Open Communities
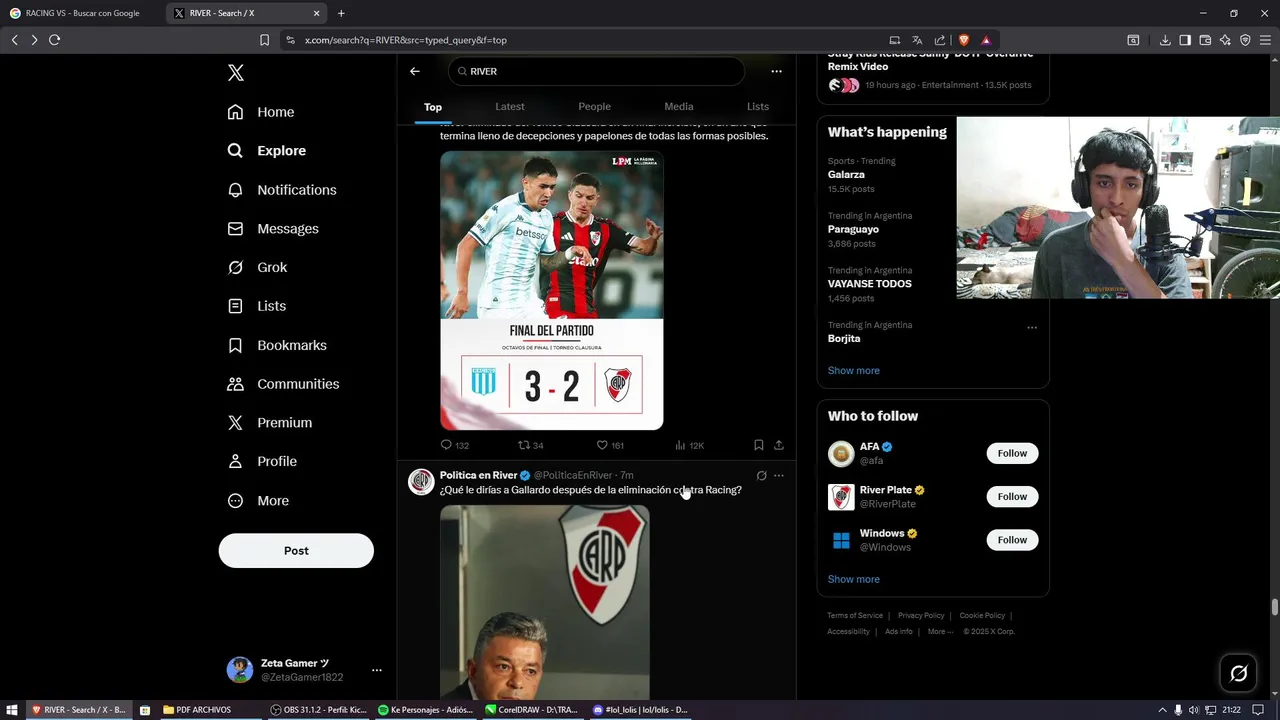 pyautogui.click(x=283, y=384)
